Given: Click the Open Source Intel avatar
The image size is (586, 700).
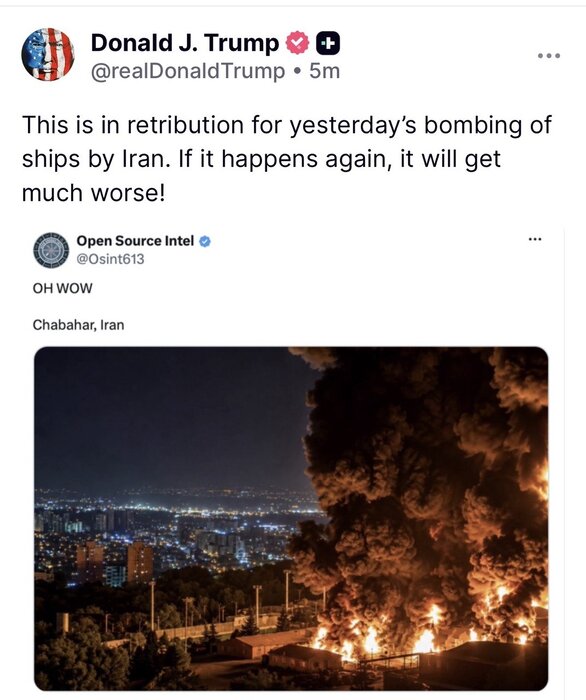Looking at the screenshot, I should coord(51,250).
